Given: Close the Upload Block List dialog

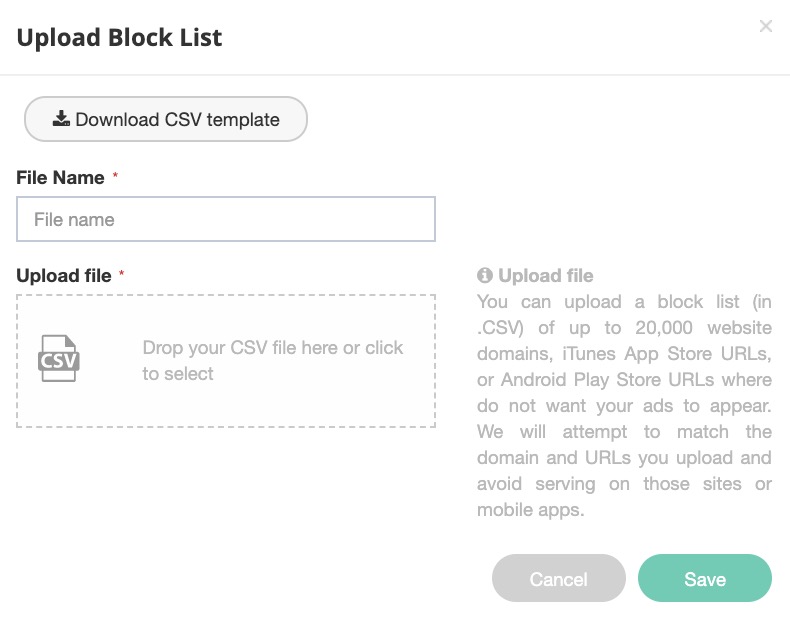Looking at the screenshot, I should (x=766, y=27).
